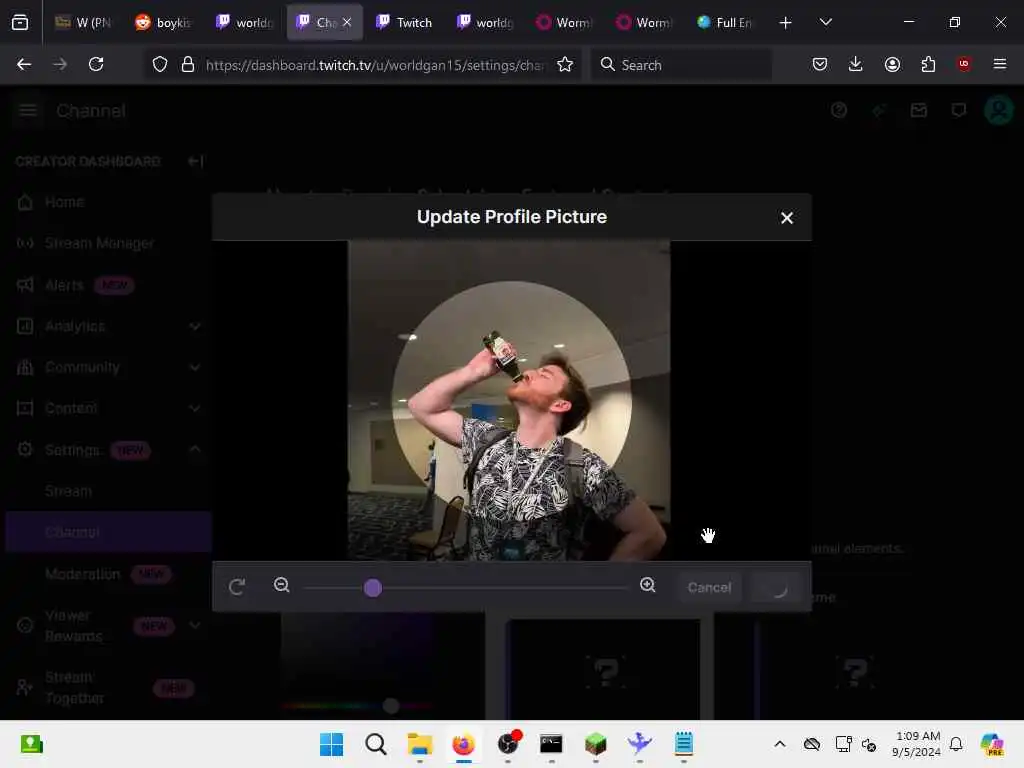Click the rotate image icon
The height and width of the screenshot is (768, 1024).
coord(237,586)
